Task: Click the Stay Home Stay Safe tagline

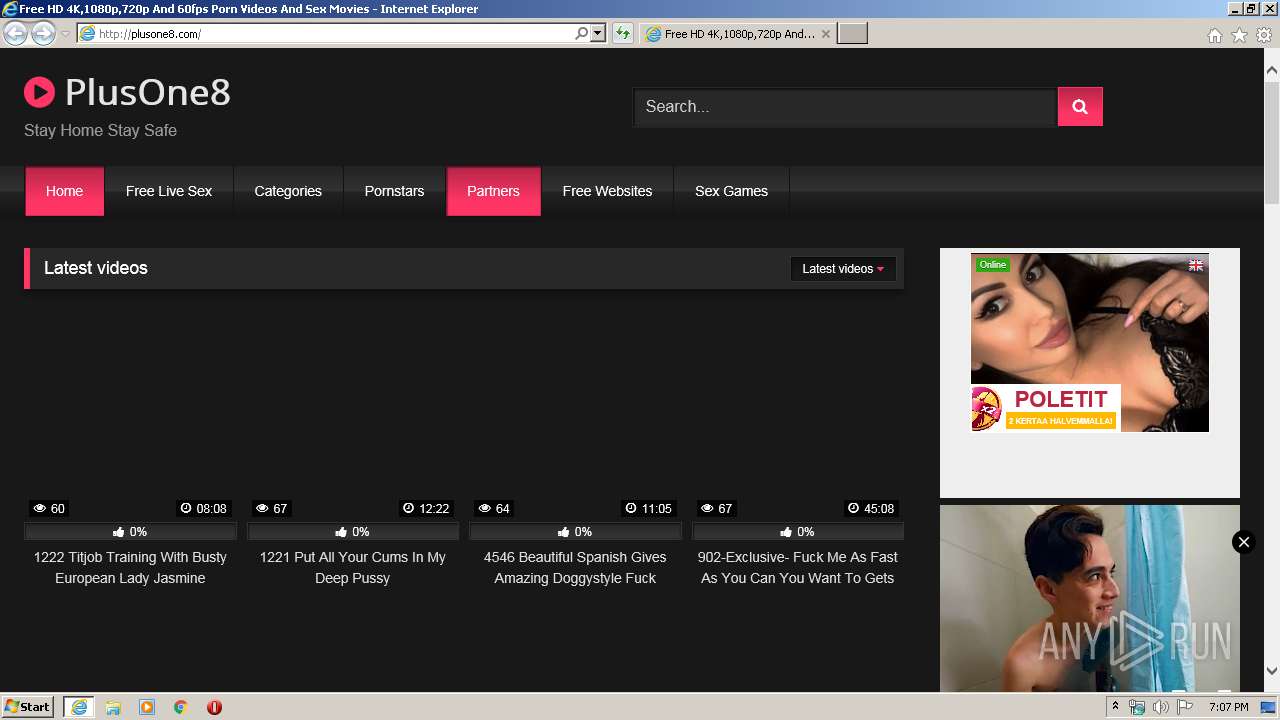Action: coord(100,131)
